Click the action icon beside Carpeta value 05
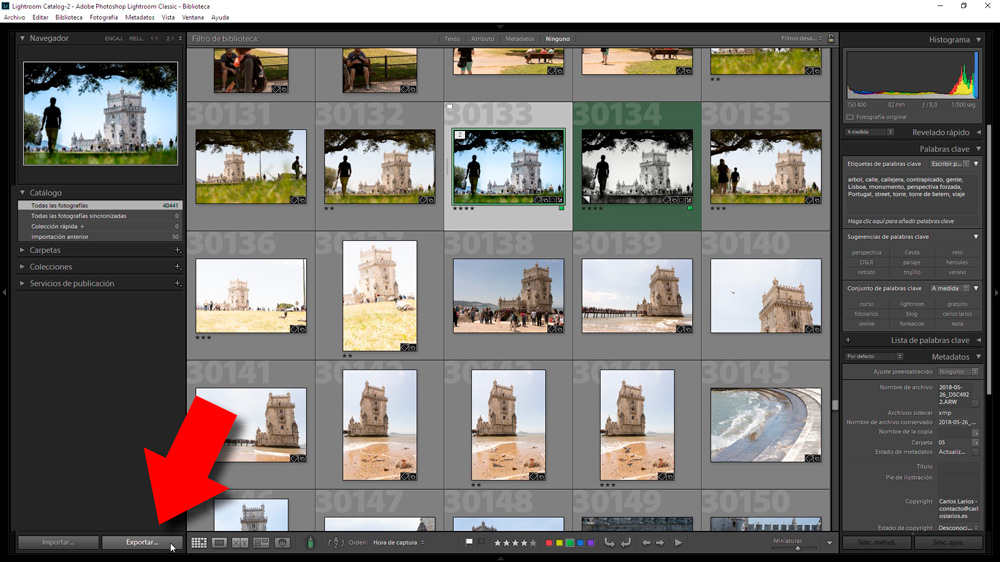The height and width of the screenshot is (562, 1000). [975, 442]
